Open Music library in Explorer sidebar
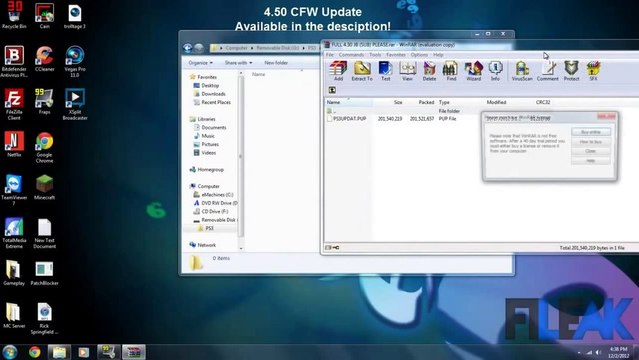This screenshot has width=639, height=360. [x=204, y=136]
